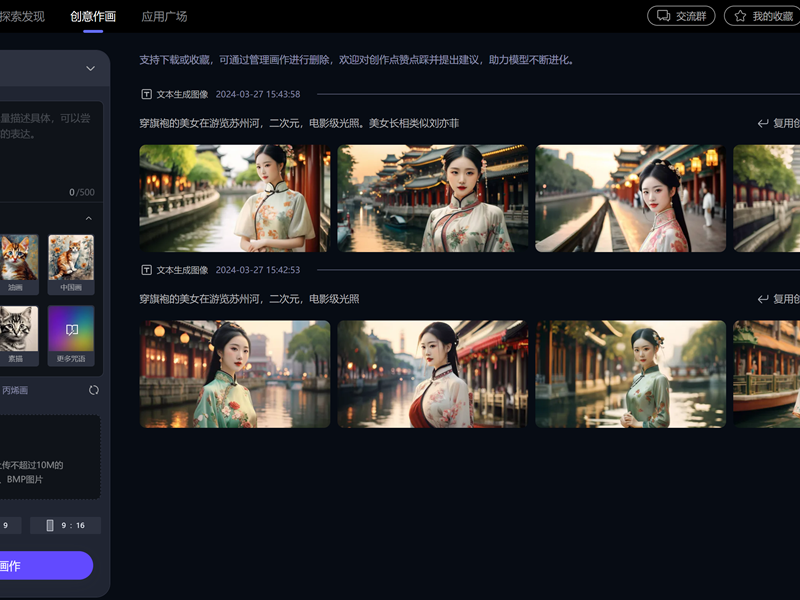Viewport: 800px width, 600px height.
Task: Open 我的收藏 favorites button
Action: (x=763, y=16)
